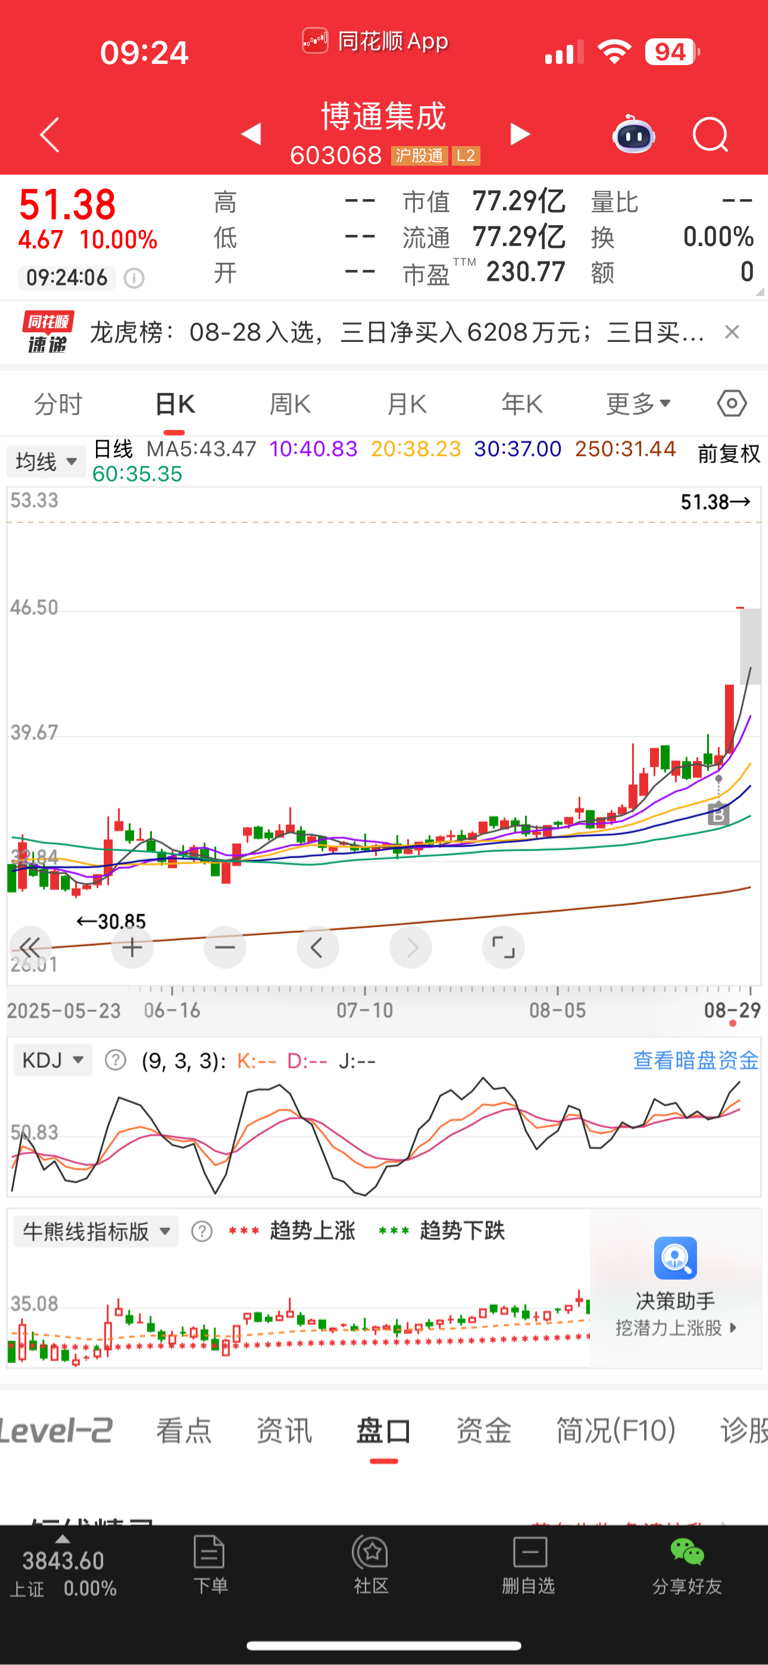The height and width of the screenshot is (1665, 768).
Task: Tap the 挖潜力上涨股 arrow link
Action: [676, 1328]
